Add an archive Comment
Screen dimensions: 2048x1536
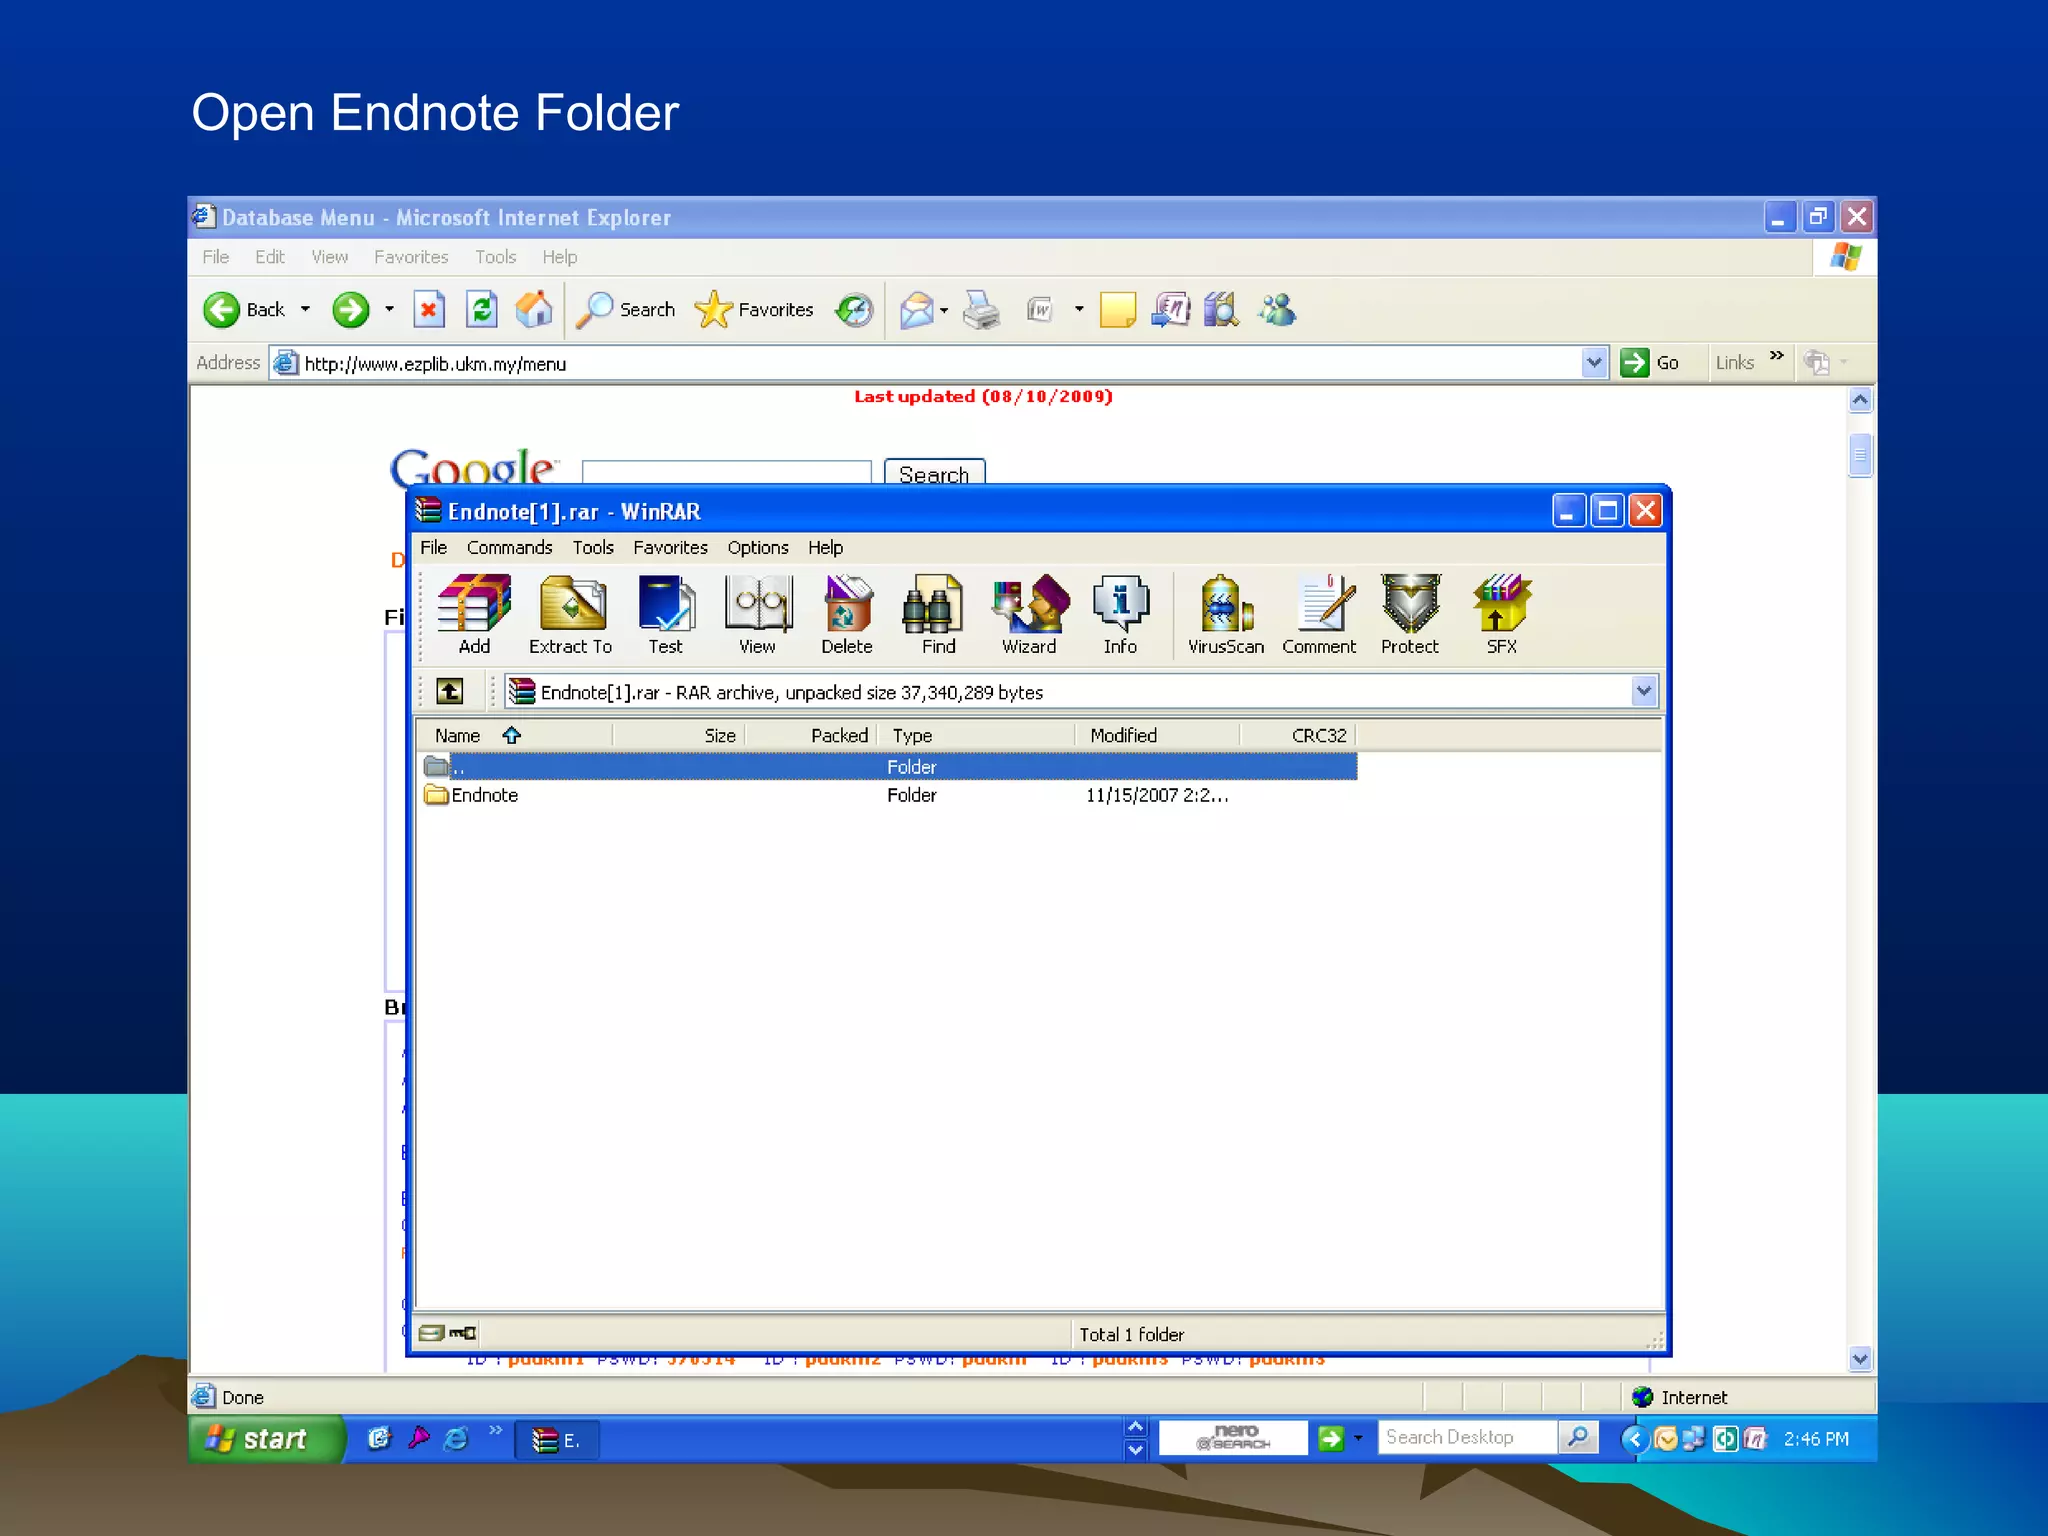pyautogui.click(x=1319, y=615)
